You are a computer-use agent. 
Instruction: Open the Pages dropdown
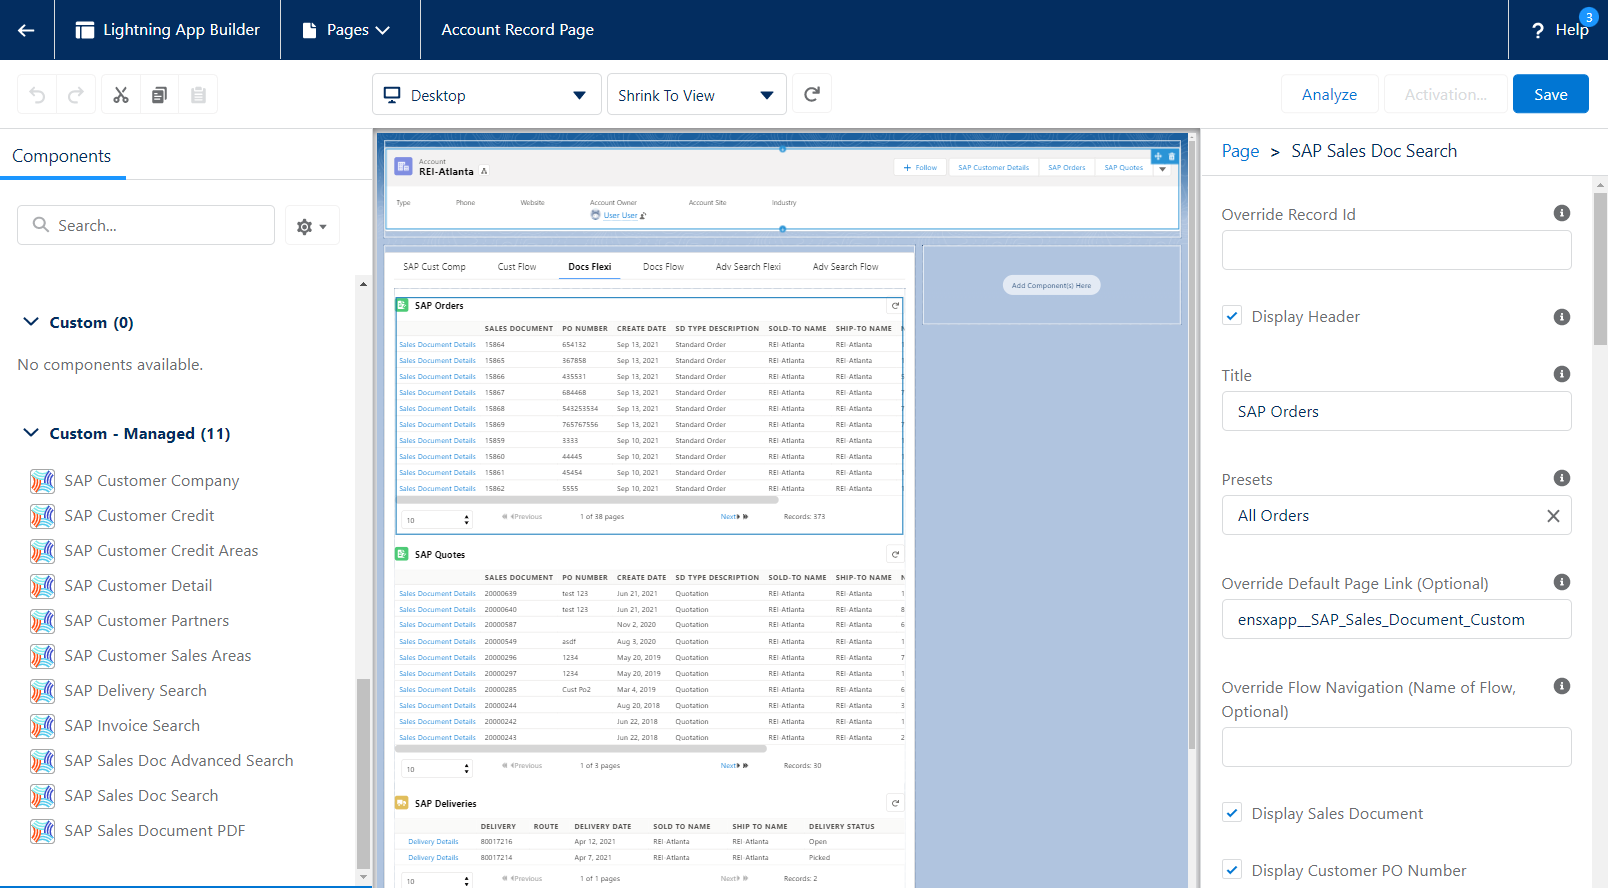tap(346, 30)
